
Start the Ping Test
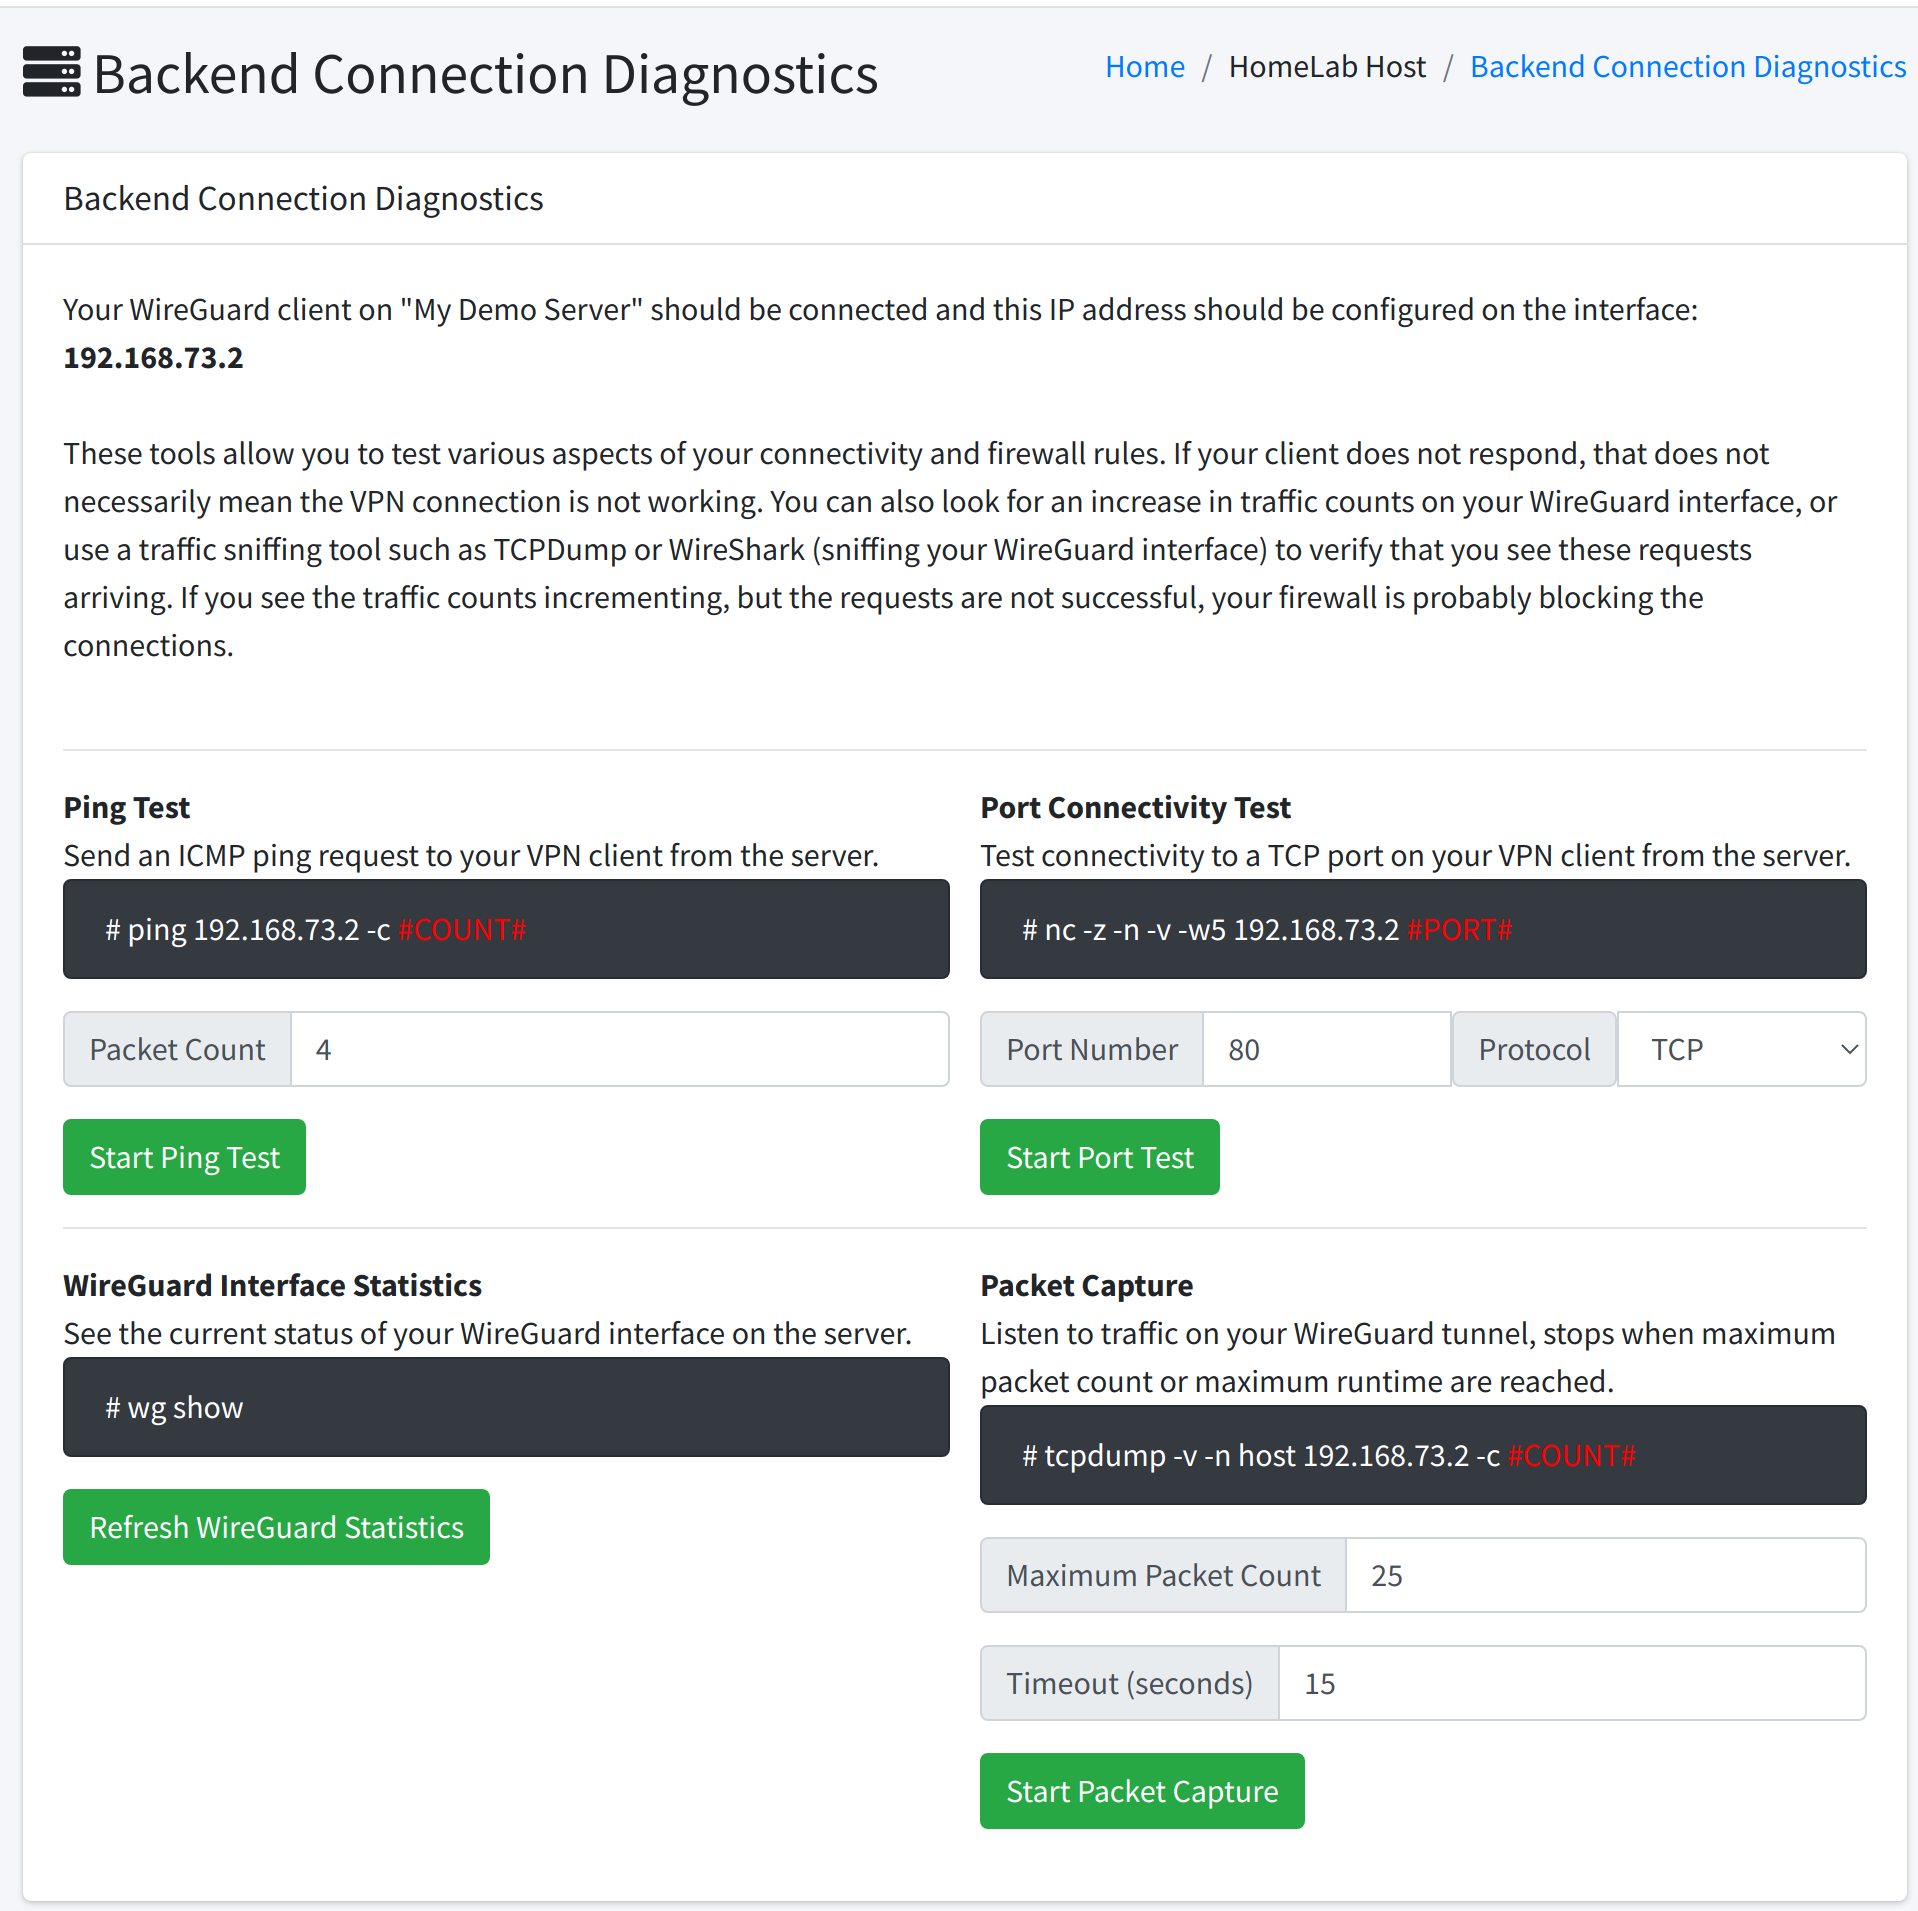[x=184, y=1157]
